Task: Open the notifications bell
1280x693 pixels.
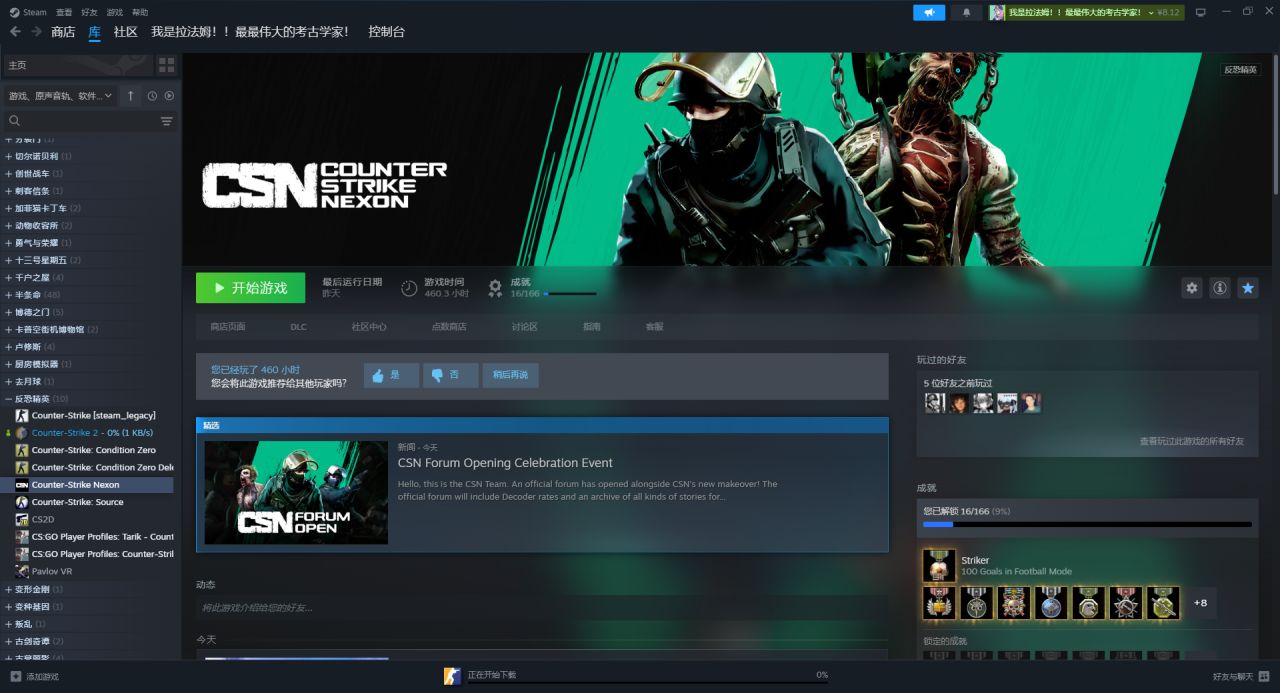Action: [965, 12]
